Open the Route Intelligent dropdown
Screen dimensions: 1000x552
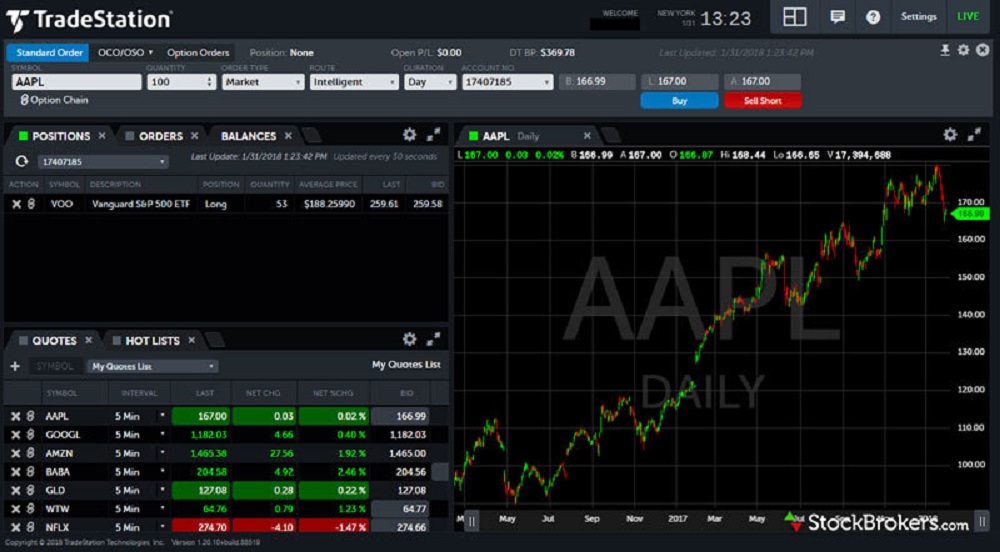353,82
